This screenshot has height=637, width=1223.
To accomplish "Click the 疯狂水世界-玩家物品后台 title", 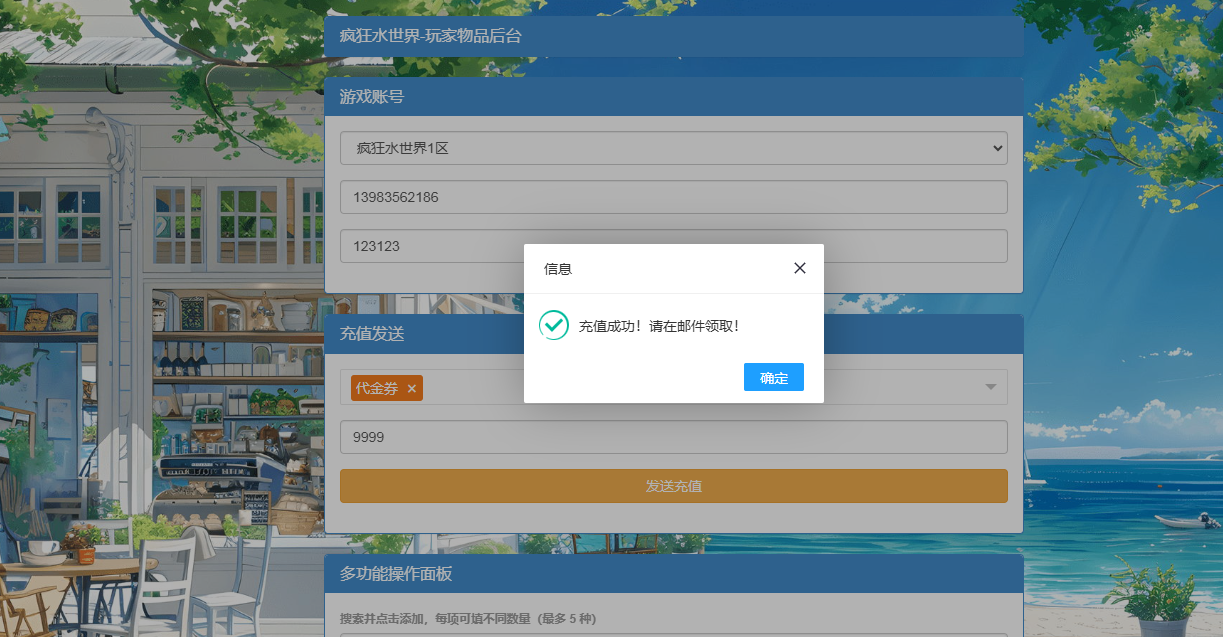I will pos(431,37).
